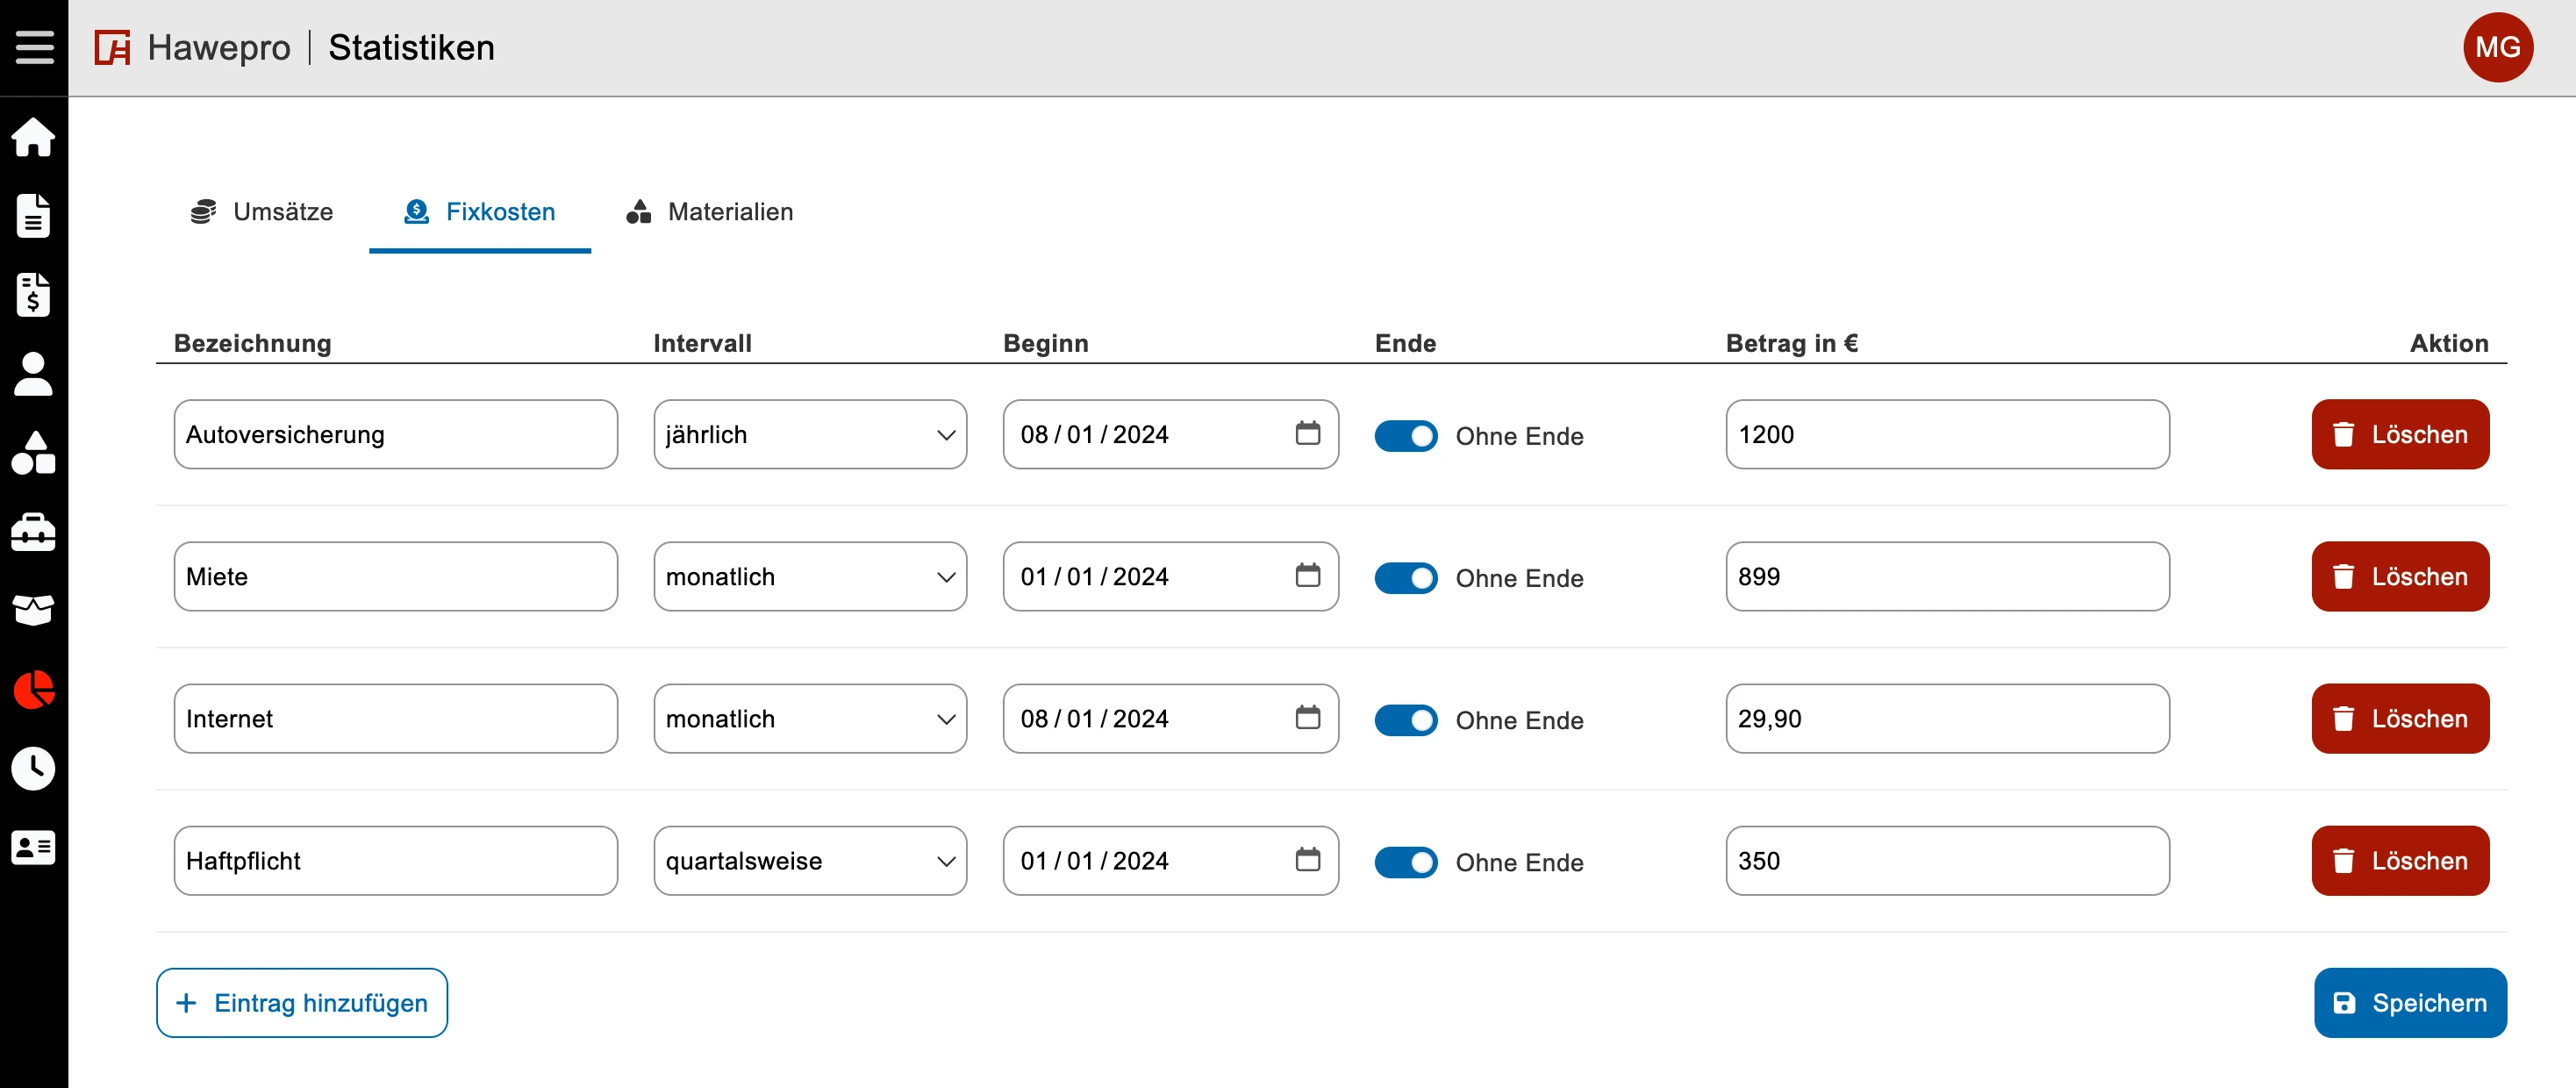Delete the Internet entry
This screenshot has width=2576, height=1088.
coord(2400,718)
